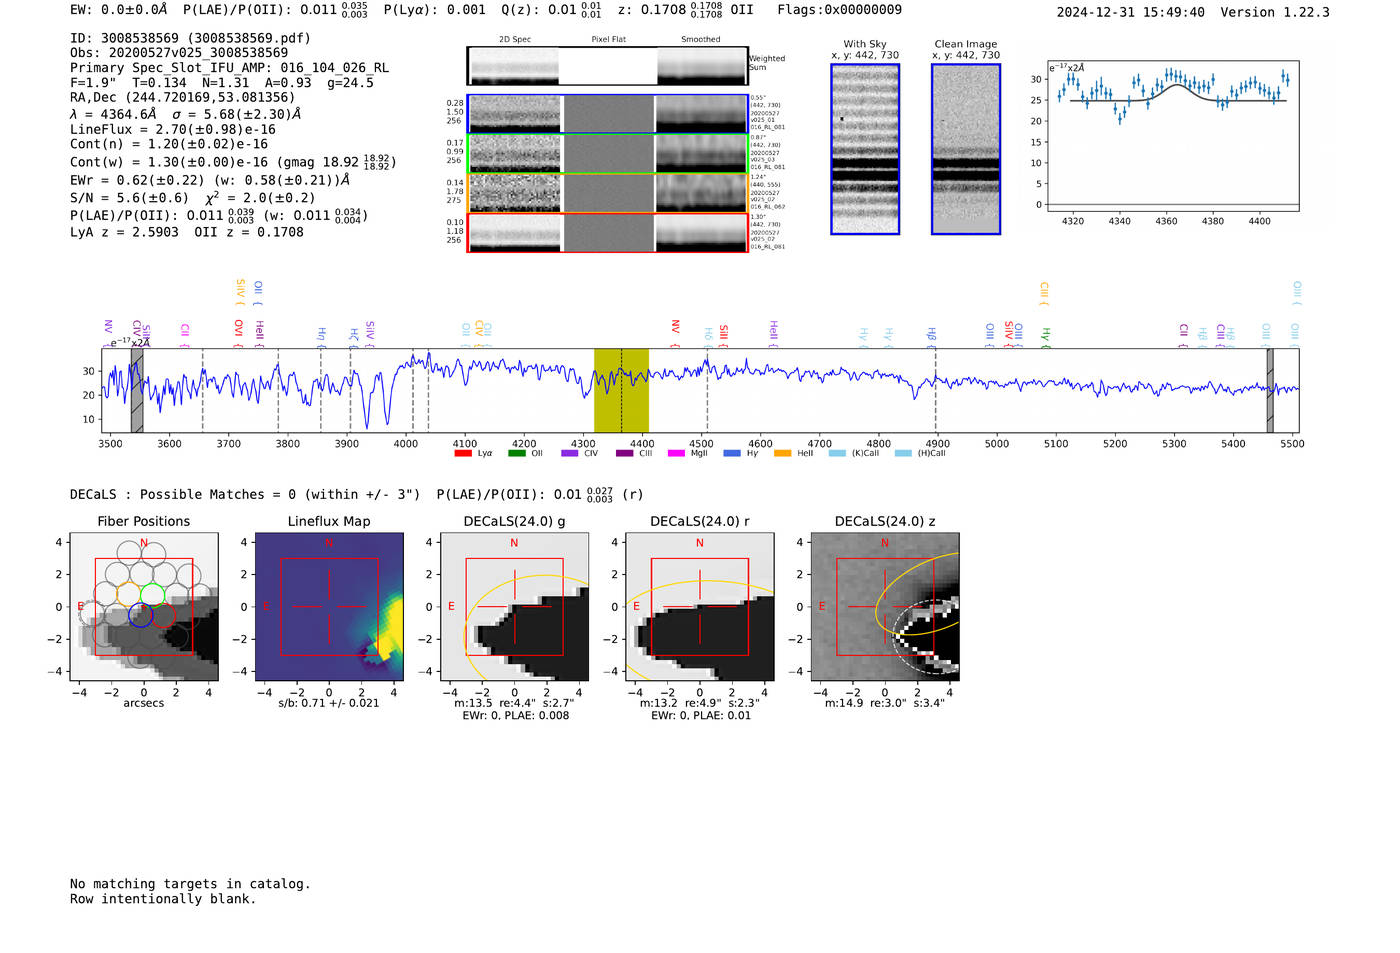Click the white dashed ellipse in DECaLS z
The width and height of the screenshot is (1400, 953).
925,635
